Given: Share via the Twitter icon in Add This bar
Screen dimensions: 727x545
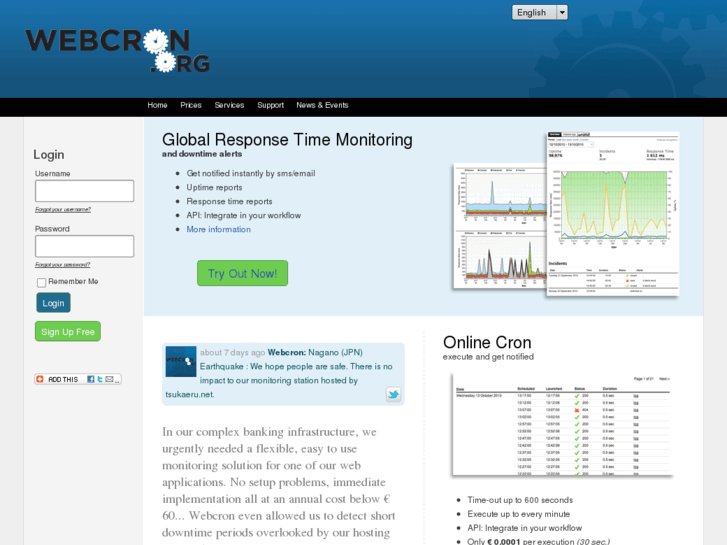Looking at the screenshot, I should coord(100,379).
